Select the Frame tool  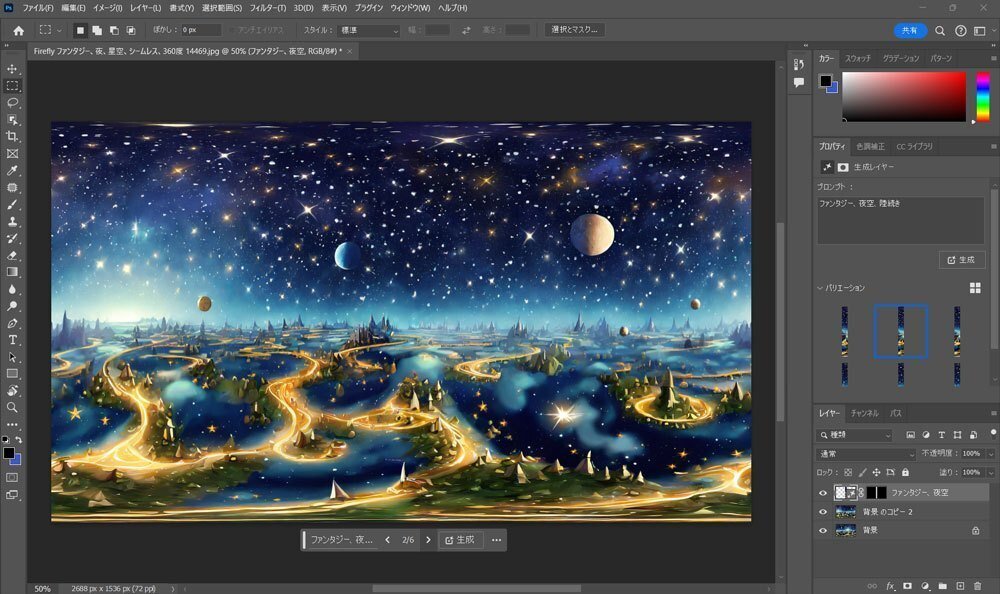pyautogui.click(x=12, y=154)
